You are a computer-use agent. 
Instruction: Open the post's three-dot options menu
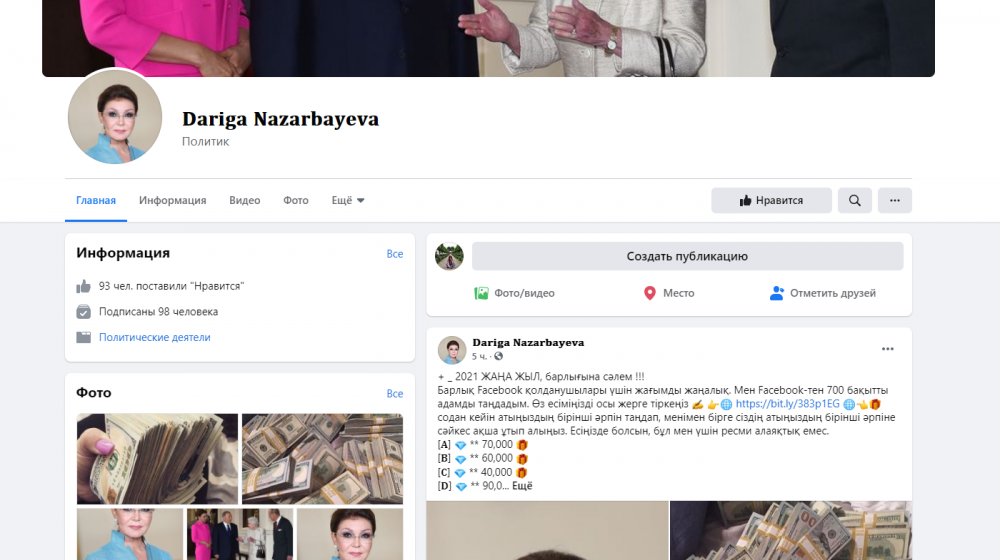(887, 349)
